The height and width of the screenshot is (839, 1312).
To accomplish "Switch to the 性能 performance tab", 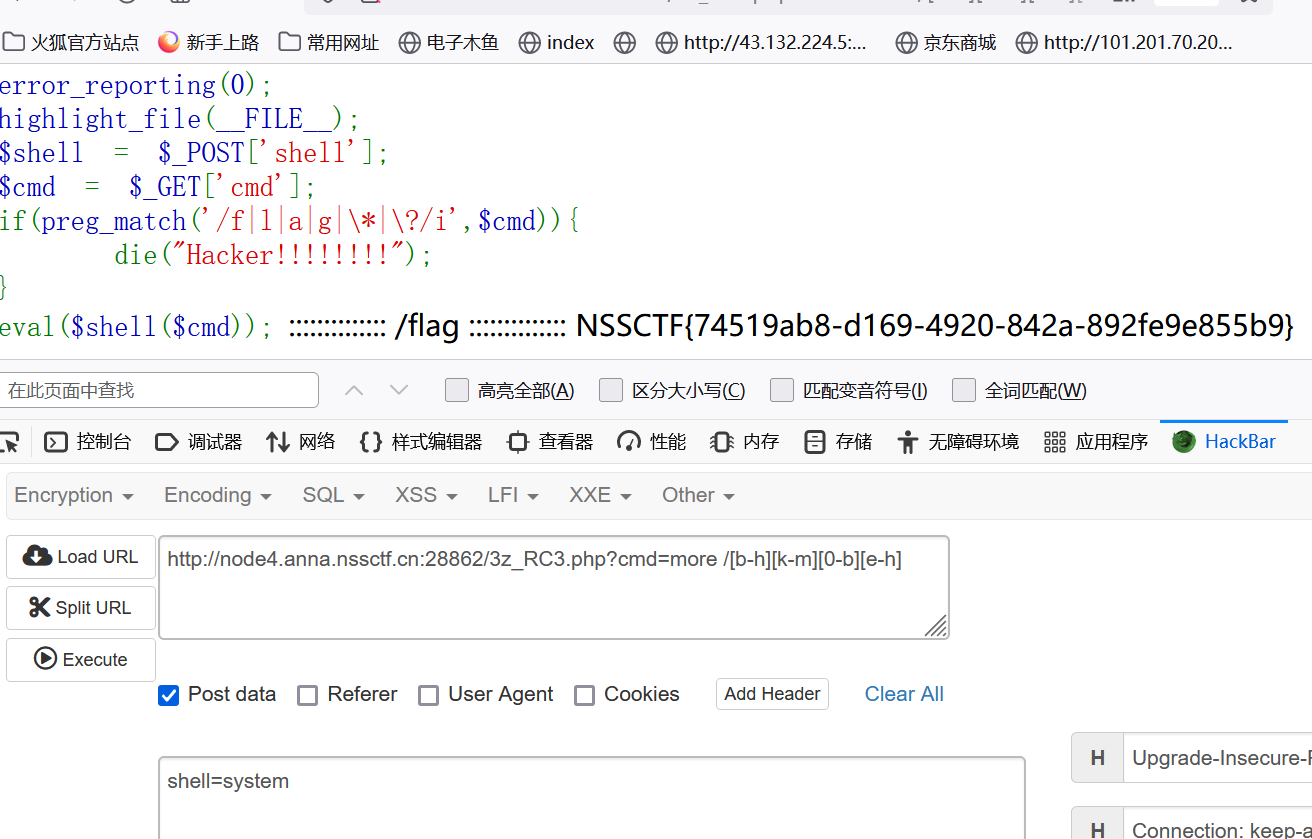I will pos(652,442).
